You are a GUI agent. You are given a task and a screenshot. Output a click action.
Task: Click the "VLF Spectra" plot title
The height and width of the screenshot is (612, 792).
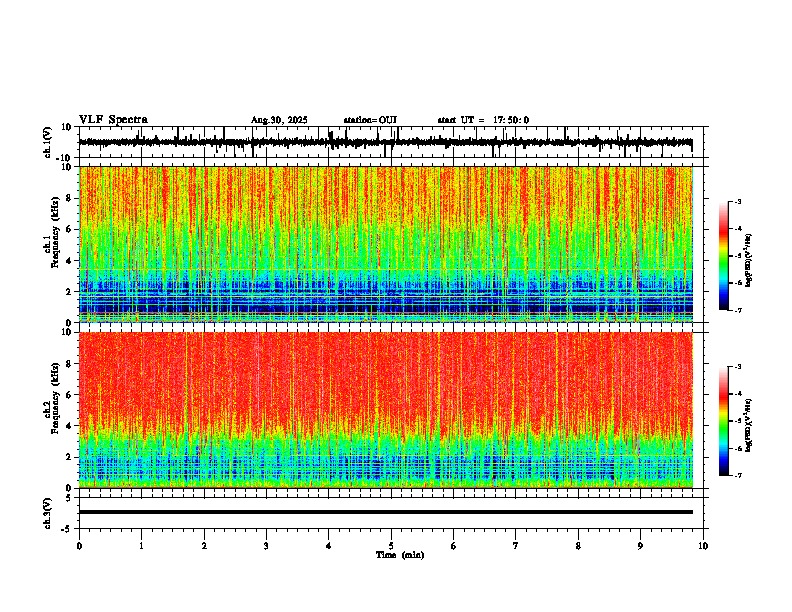113,120
